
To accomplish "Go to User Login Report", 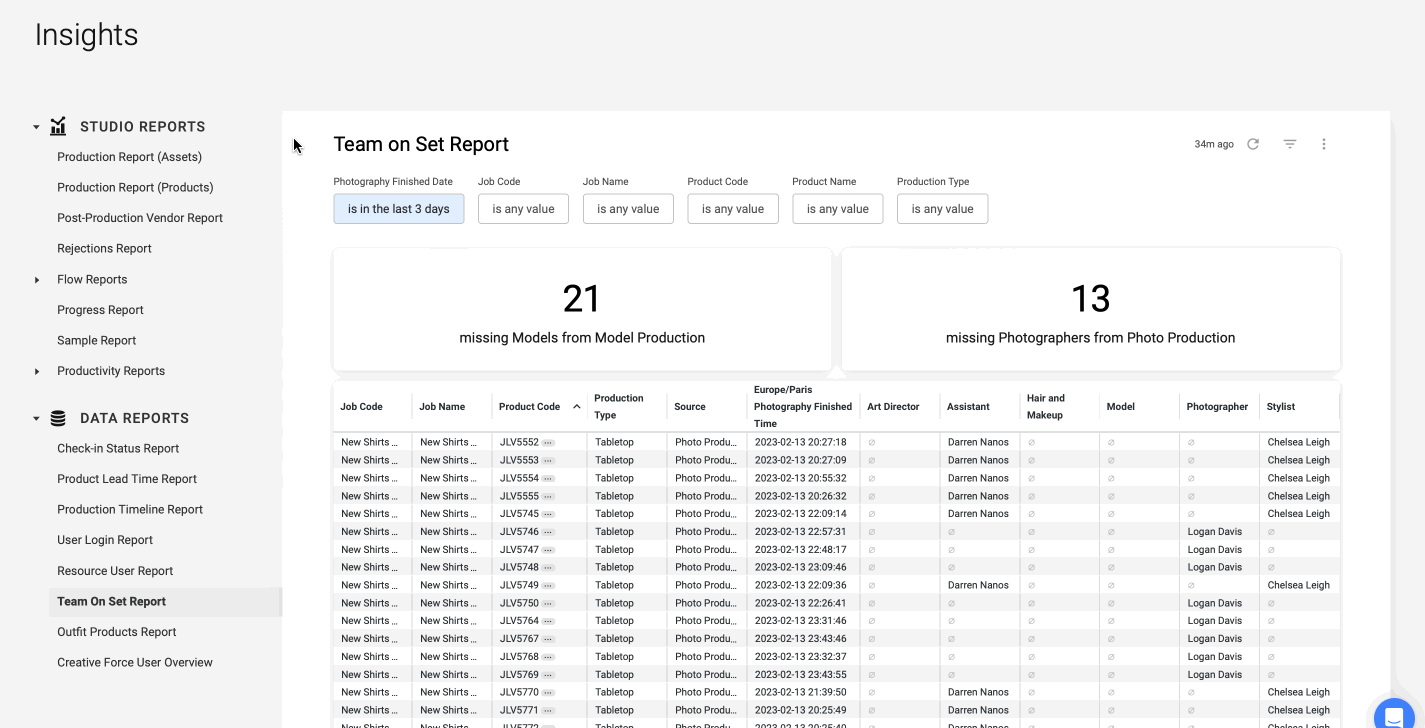I will coord(105,540).
